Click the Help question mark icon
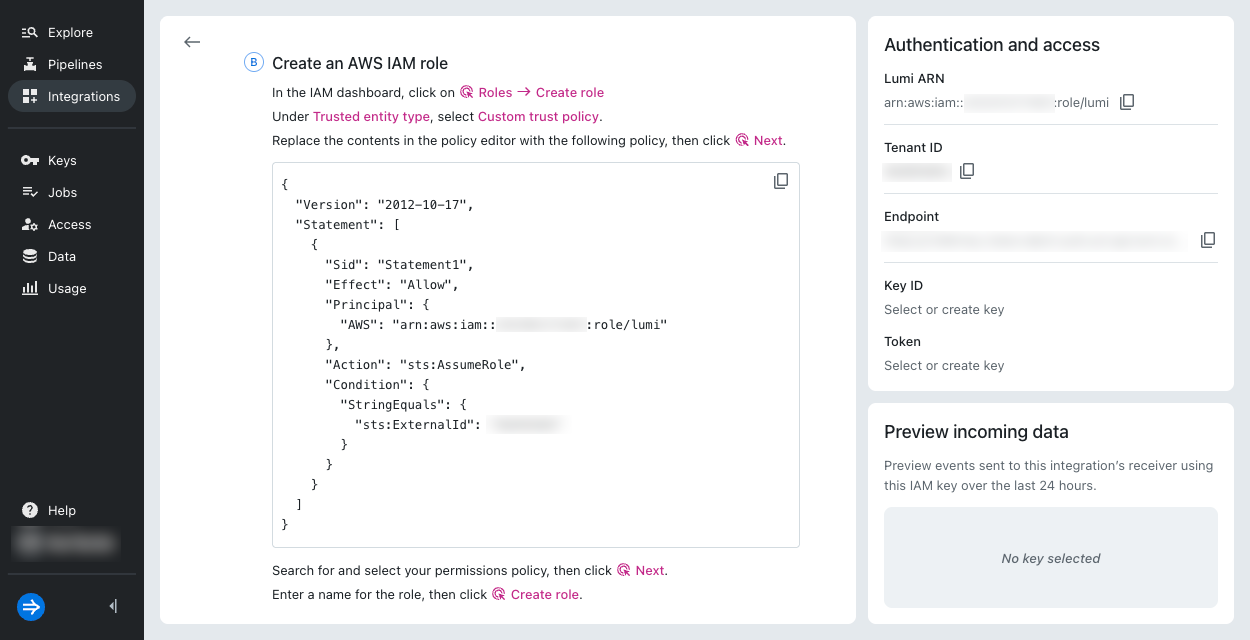The height and width of the screenshot is (640, 1250). click(x=30, y=510)
